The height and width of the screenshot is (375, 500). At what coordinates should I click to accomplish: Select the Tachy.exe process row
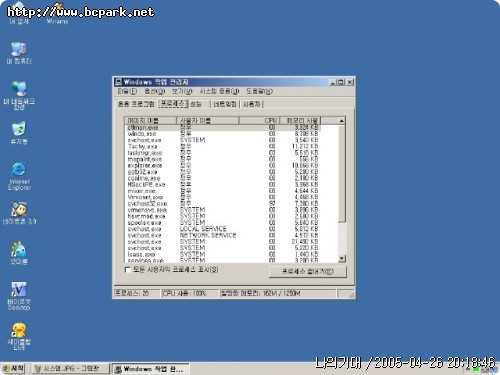coord(223,147)
